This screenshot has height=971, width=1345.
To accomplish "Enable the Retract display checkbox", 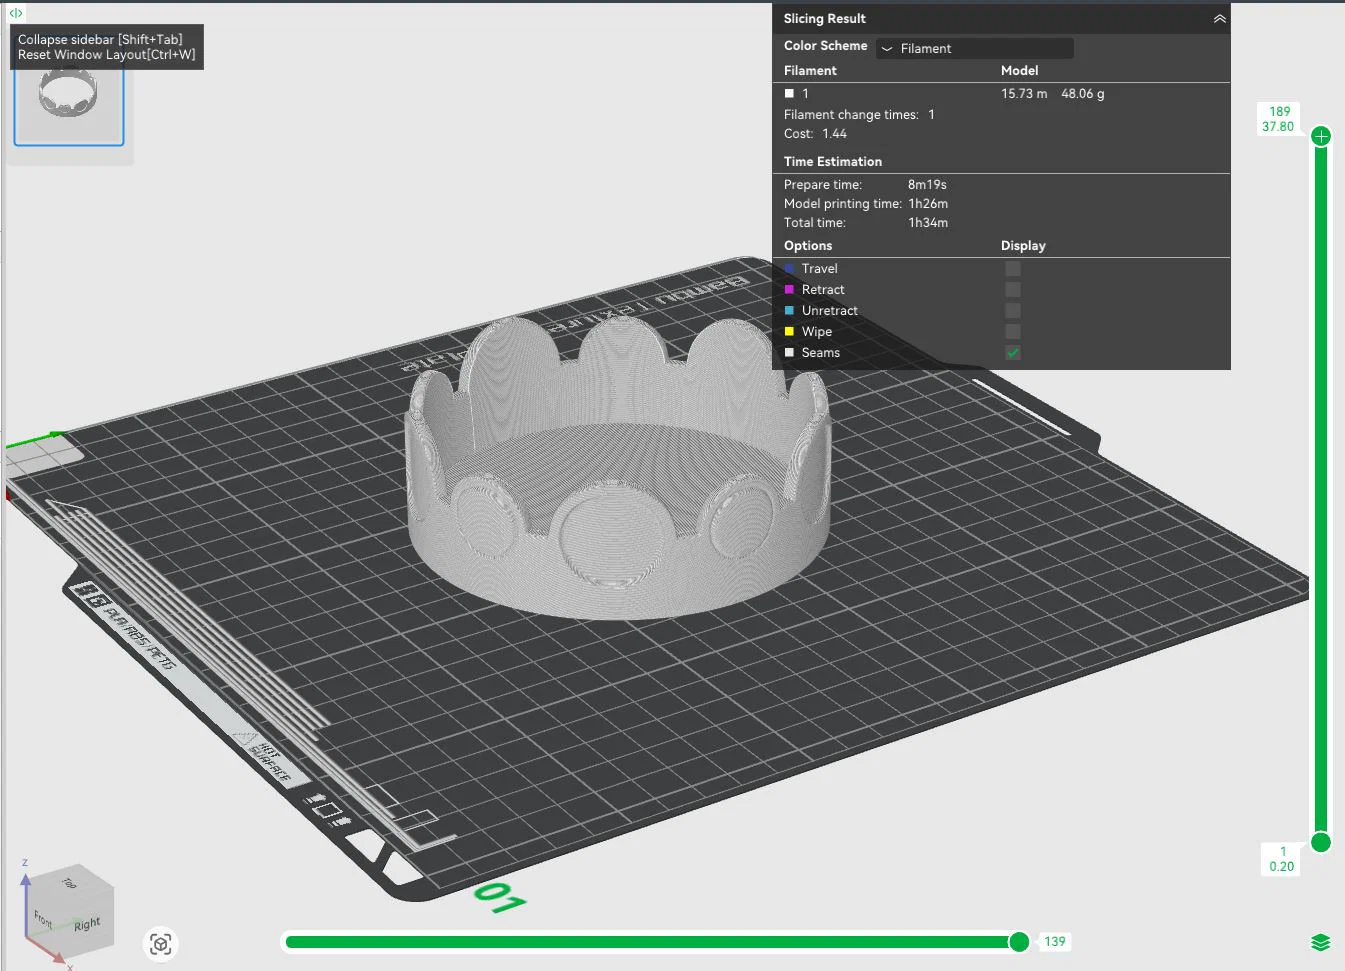I will point(1013,289).
